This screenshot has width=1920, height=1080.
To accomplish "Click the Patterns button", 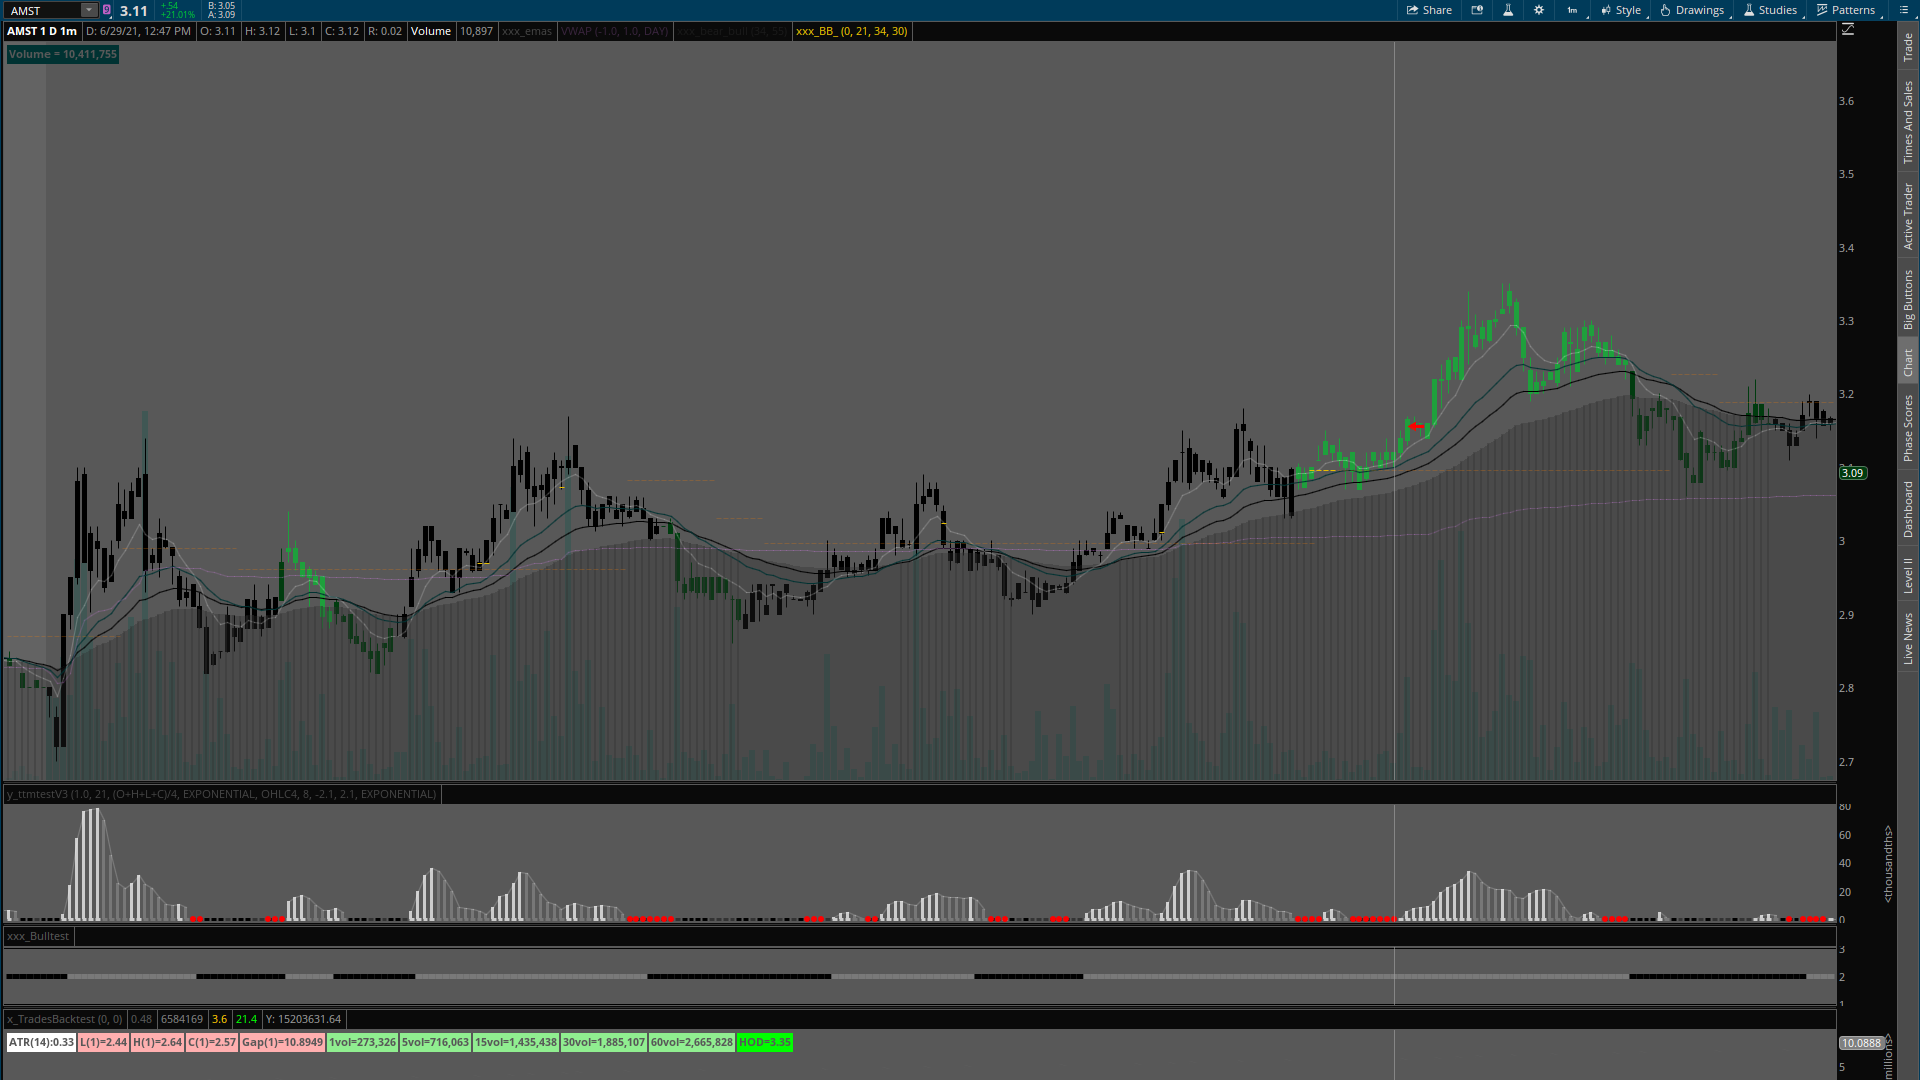I will [1846, 10].
